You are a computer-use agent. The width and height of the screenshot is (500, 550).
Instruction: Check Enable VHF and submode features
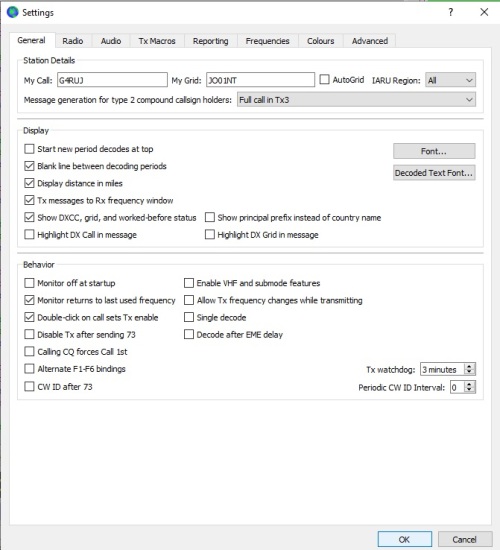189,283
